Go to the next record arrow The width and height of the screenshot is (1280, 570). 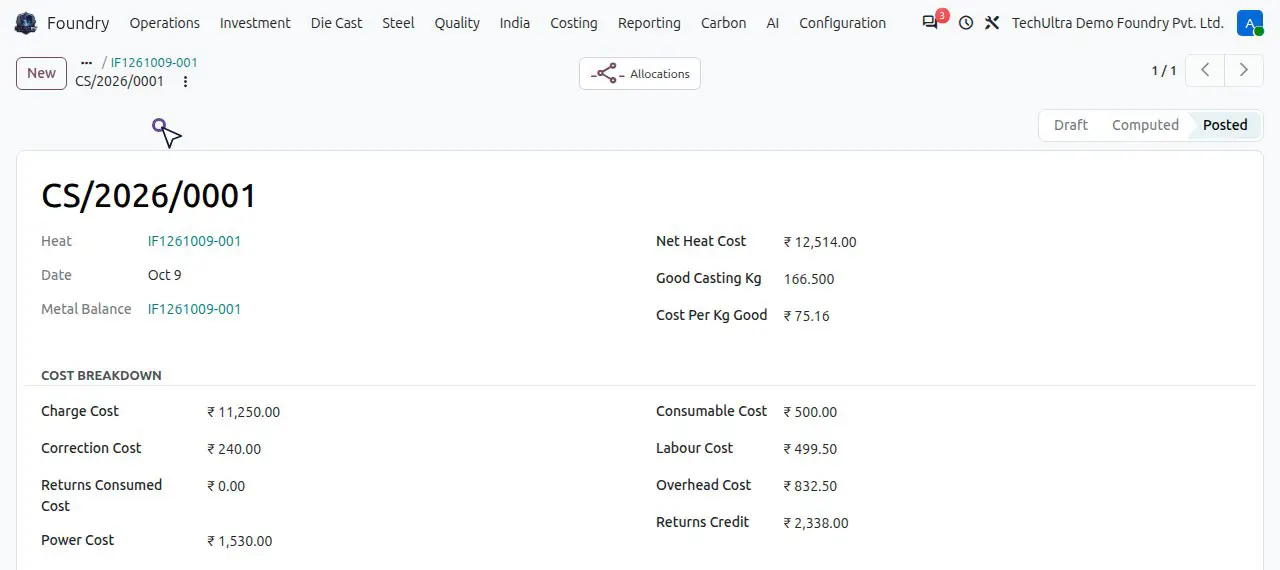pyautogui.click(x=1244, y=70)
